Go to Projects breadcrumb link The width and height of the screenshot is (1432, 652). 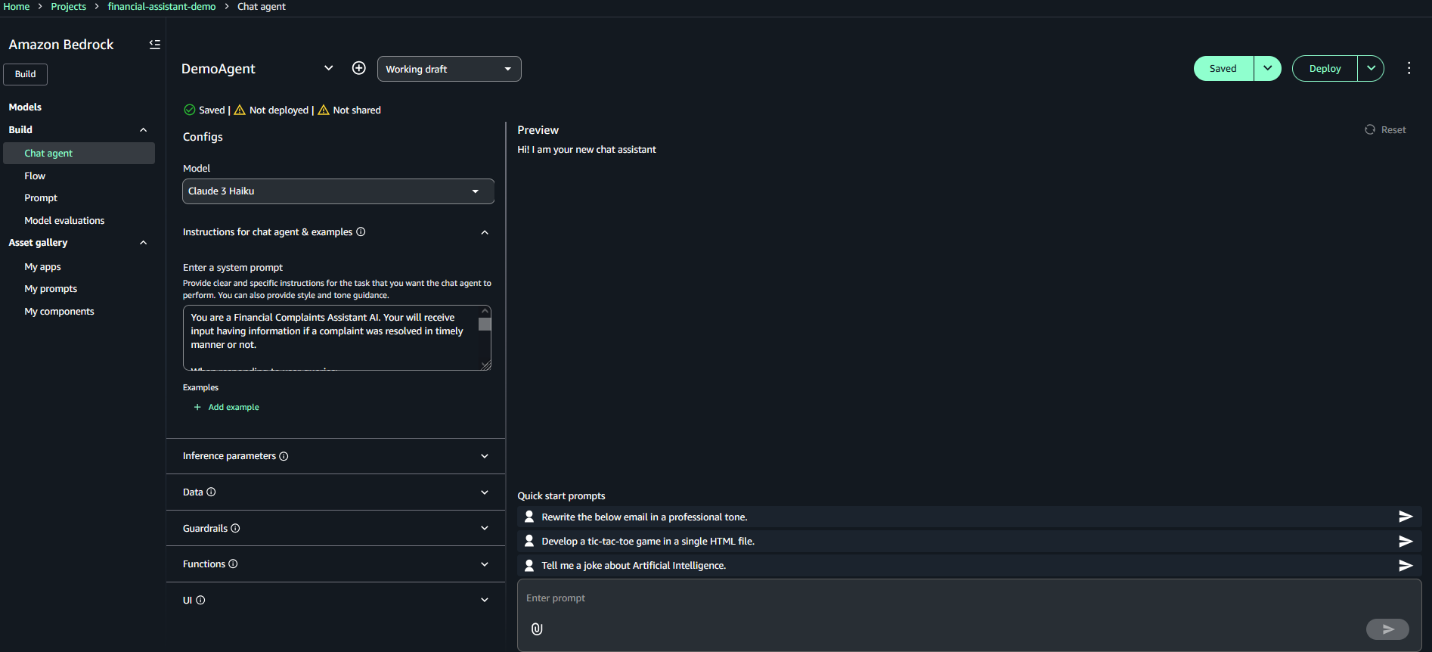(69, 7)
